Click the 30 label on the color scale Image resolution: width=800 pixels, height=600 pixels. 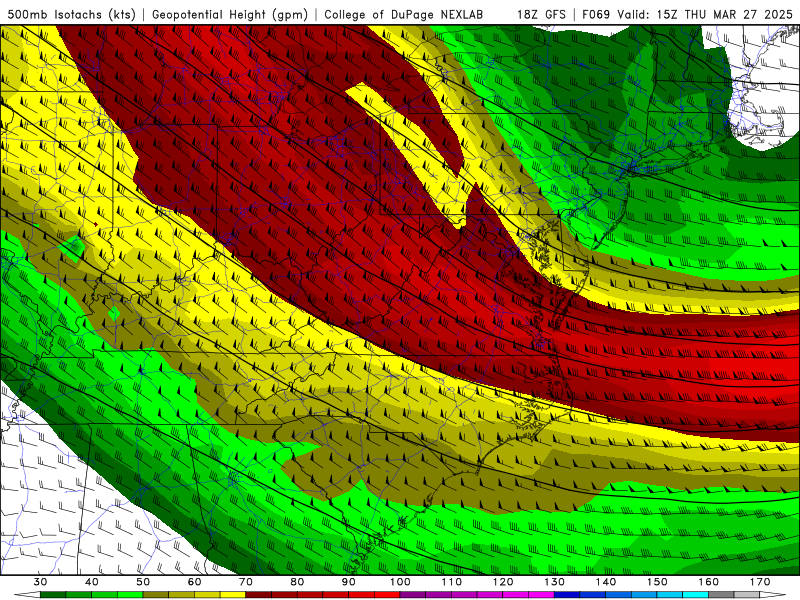click(x=40, y=582)
